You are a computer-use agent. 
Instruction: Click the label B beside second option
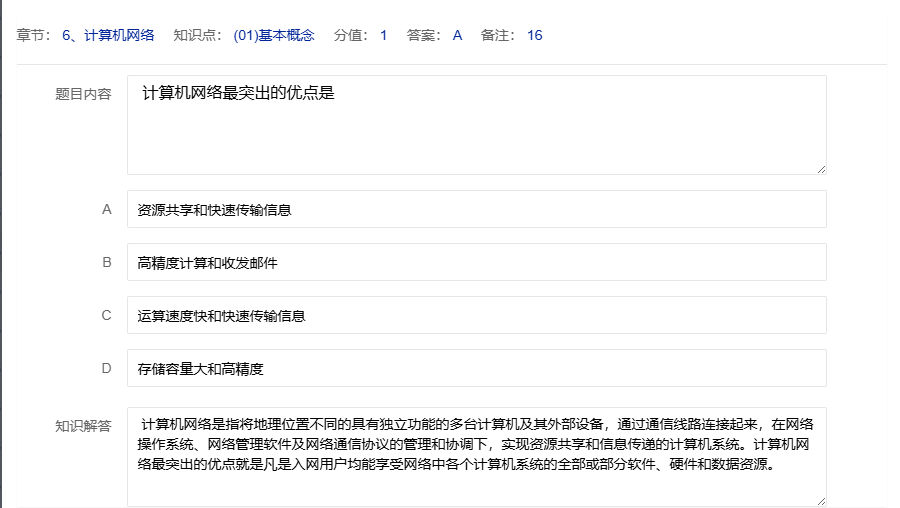(x=106, y=263)
